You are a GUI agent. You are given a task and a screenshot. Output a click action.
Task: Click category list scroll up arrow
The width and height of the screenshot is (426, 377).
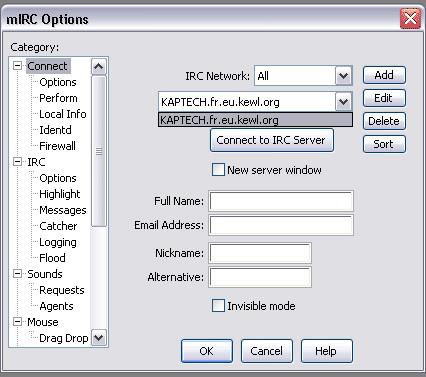pos(99,66)
